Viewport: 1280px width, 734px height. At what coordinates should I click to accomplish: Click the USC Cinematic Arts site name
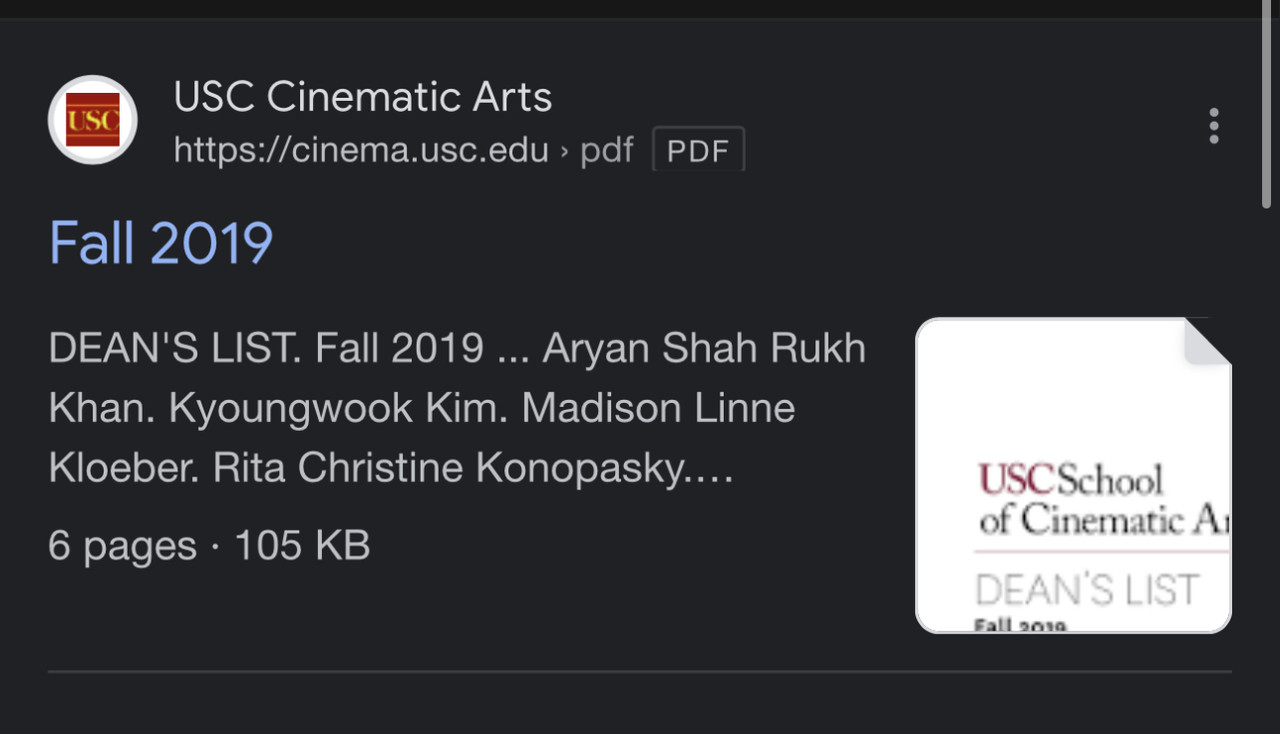click(x=362, y=97)
